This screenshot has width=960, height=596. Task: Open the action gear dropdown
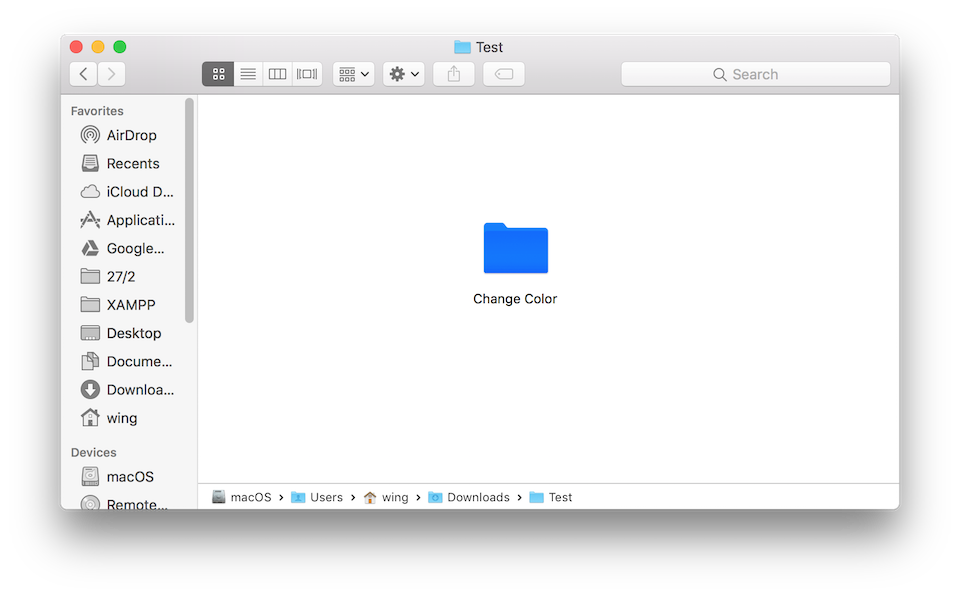click(403, 73)
